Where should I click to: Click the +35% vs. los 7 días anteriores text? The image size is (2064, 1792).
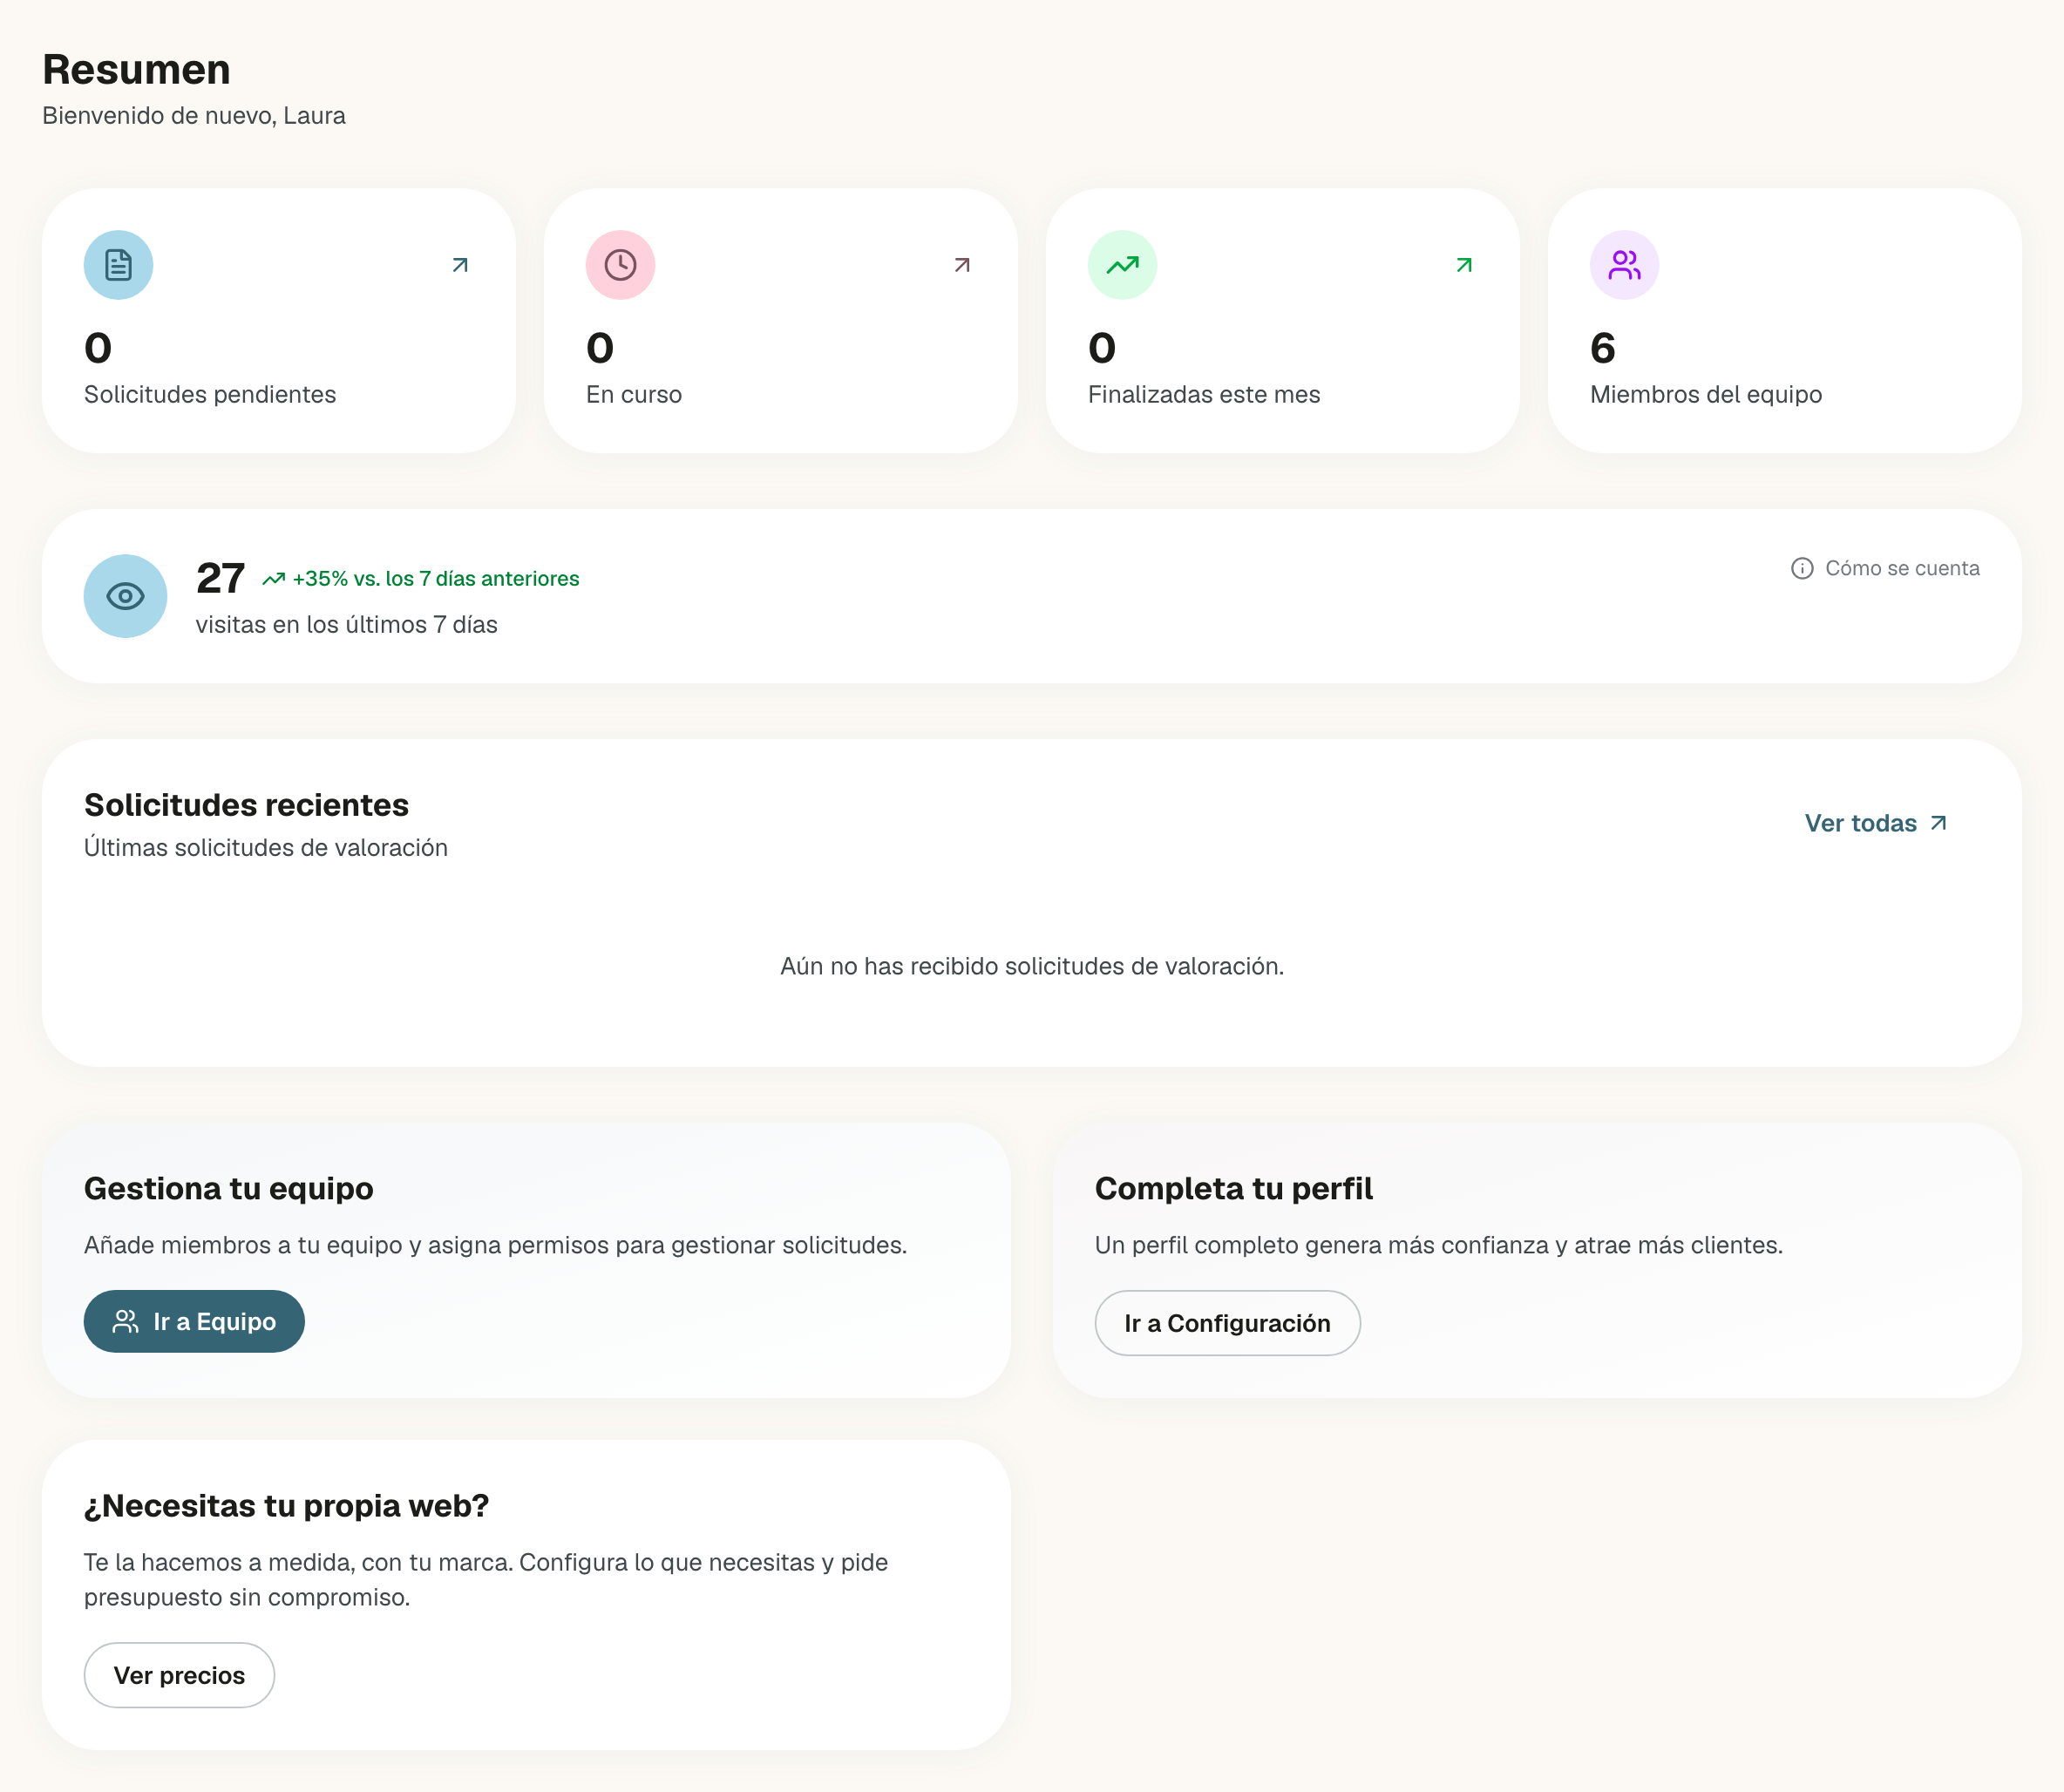pyautogui.click(x=436, y=579)
